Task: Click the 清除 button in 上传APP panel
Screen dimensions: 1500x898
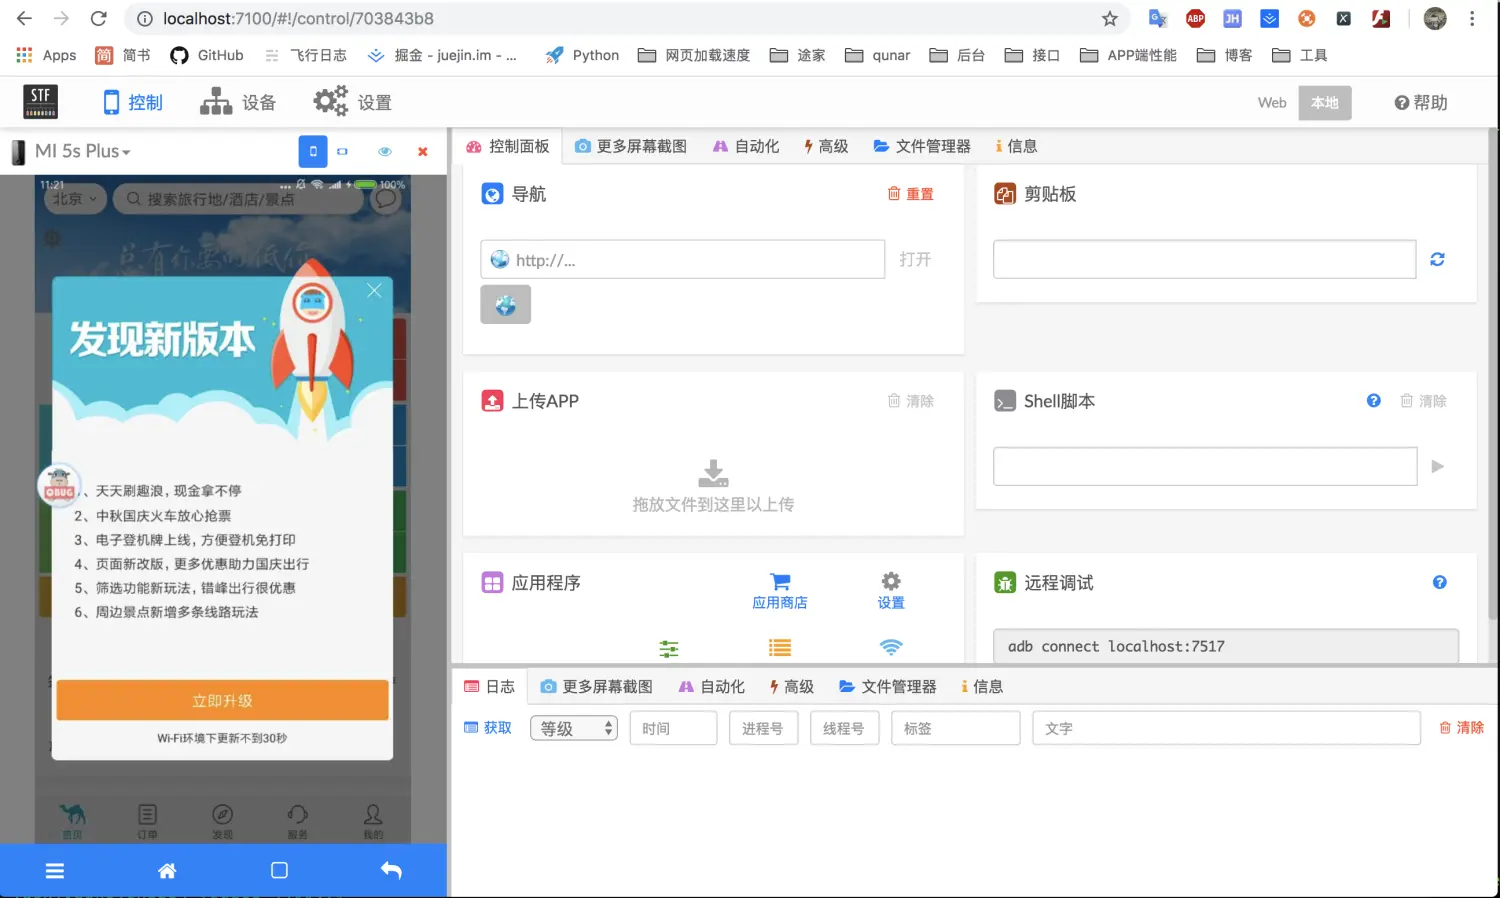Action: (x=911, y=401)
